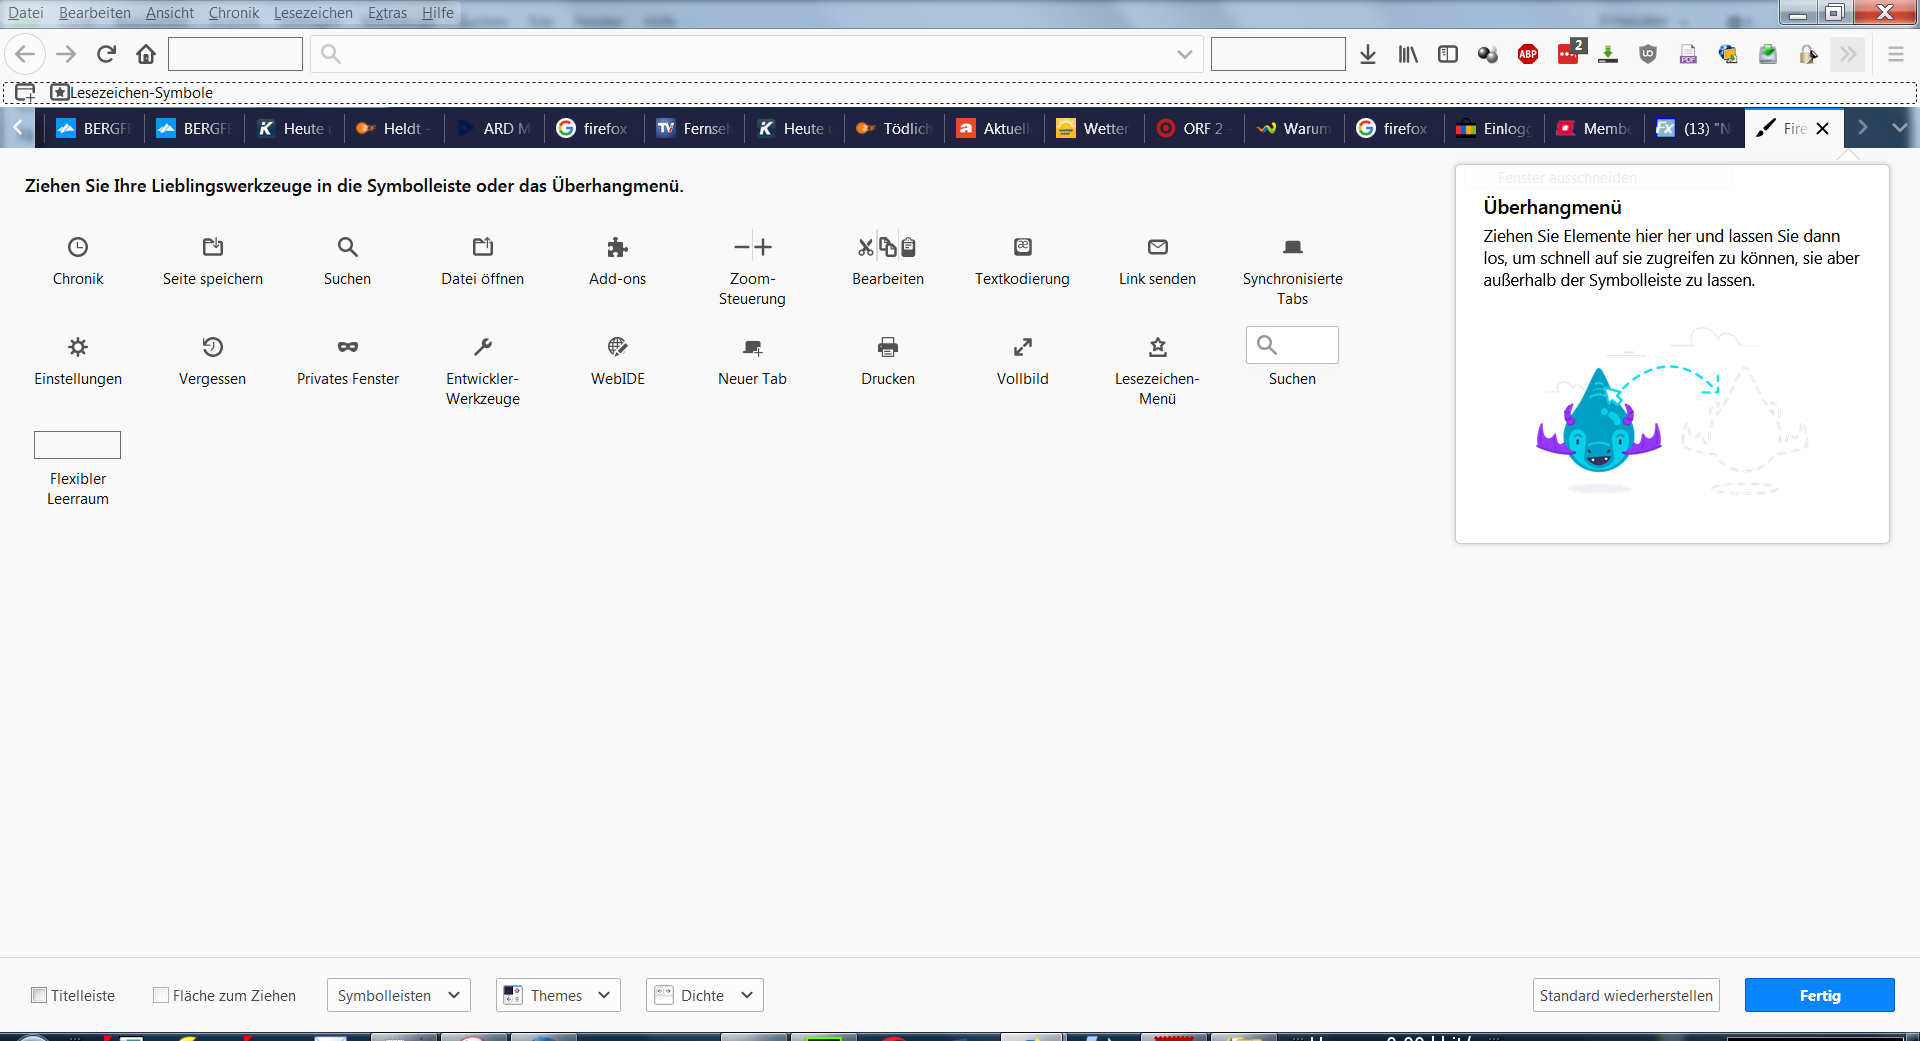The height and width of the screenshot is (1041, 1920).
Task: Click the purple PDF toolbar icon
Action: click(x=1688, y=54)
